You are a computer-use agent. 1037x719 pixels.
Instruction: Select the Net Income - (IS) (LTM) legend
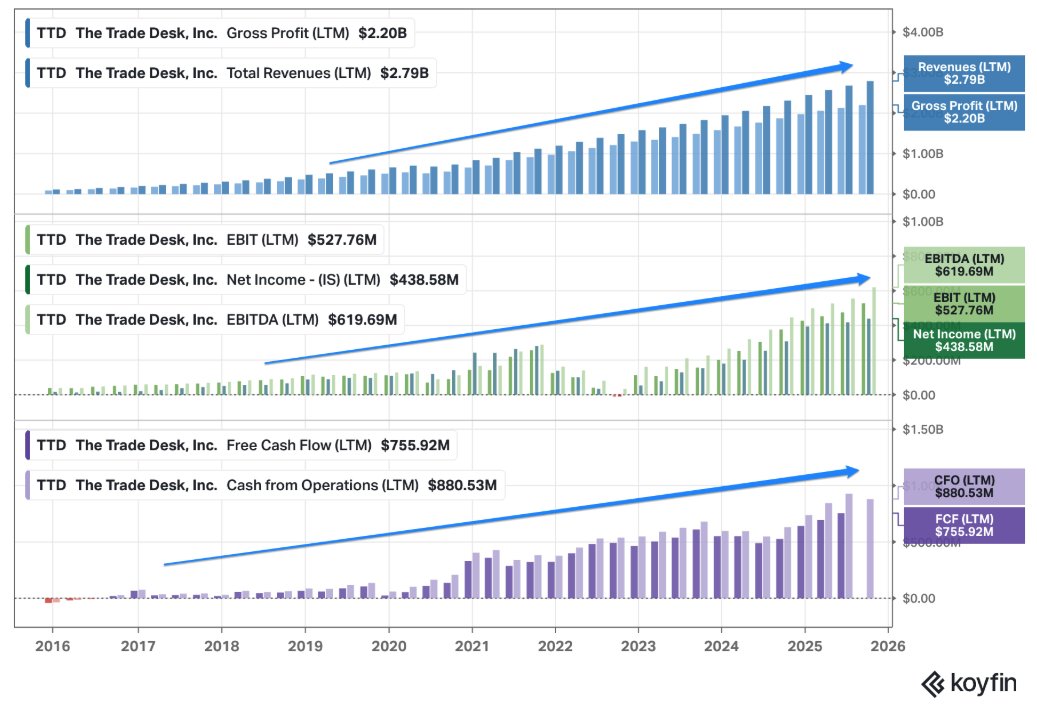coord(245,280)
